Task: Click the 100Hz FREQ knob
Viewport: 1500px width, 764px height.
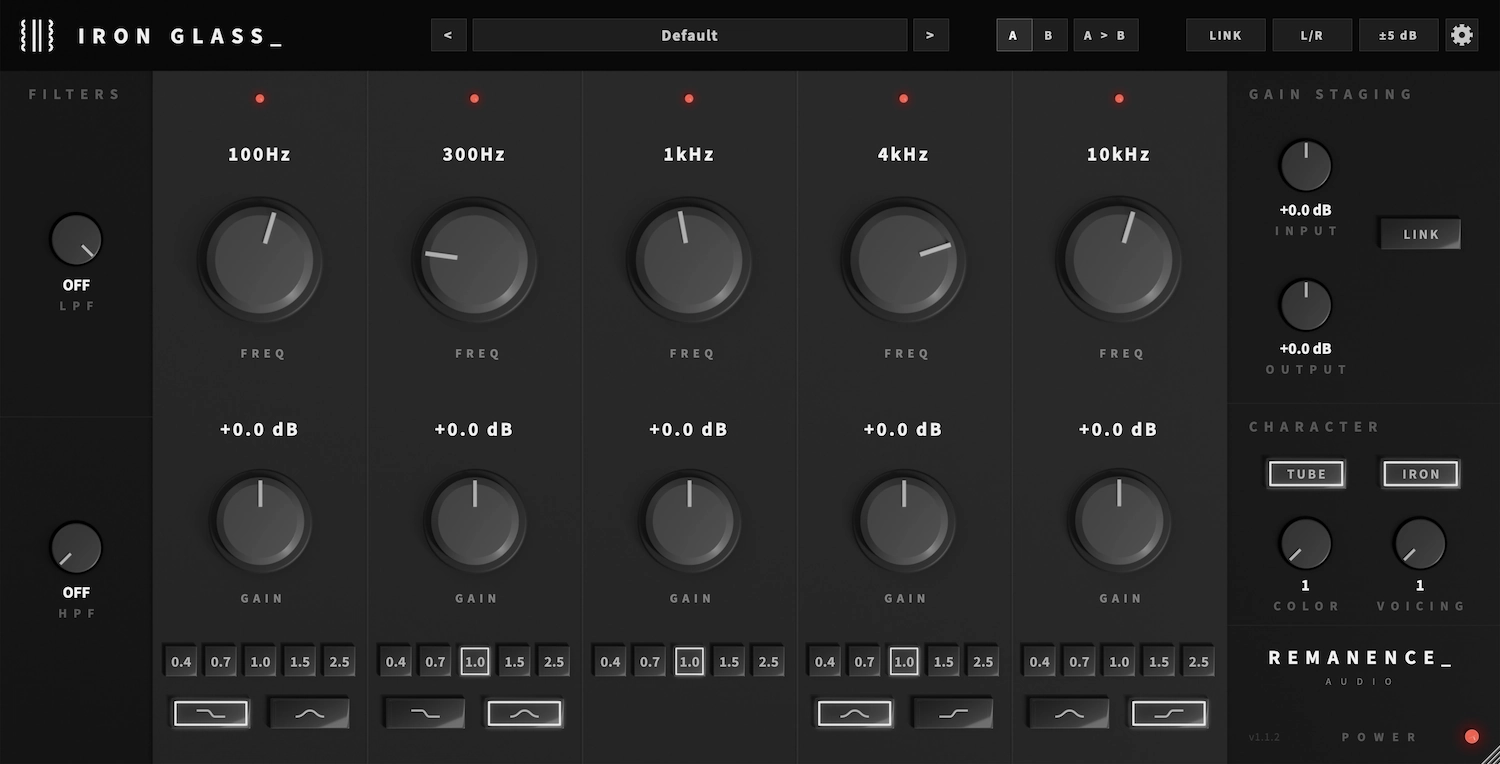Action: [x=260, y=260]
